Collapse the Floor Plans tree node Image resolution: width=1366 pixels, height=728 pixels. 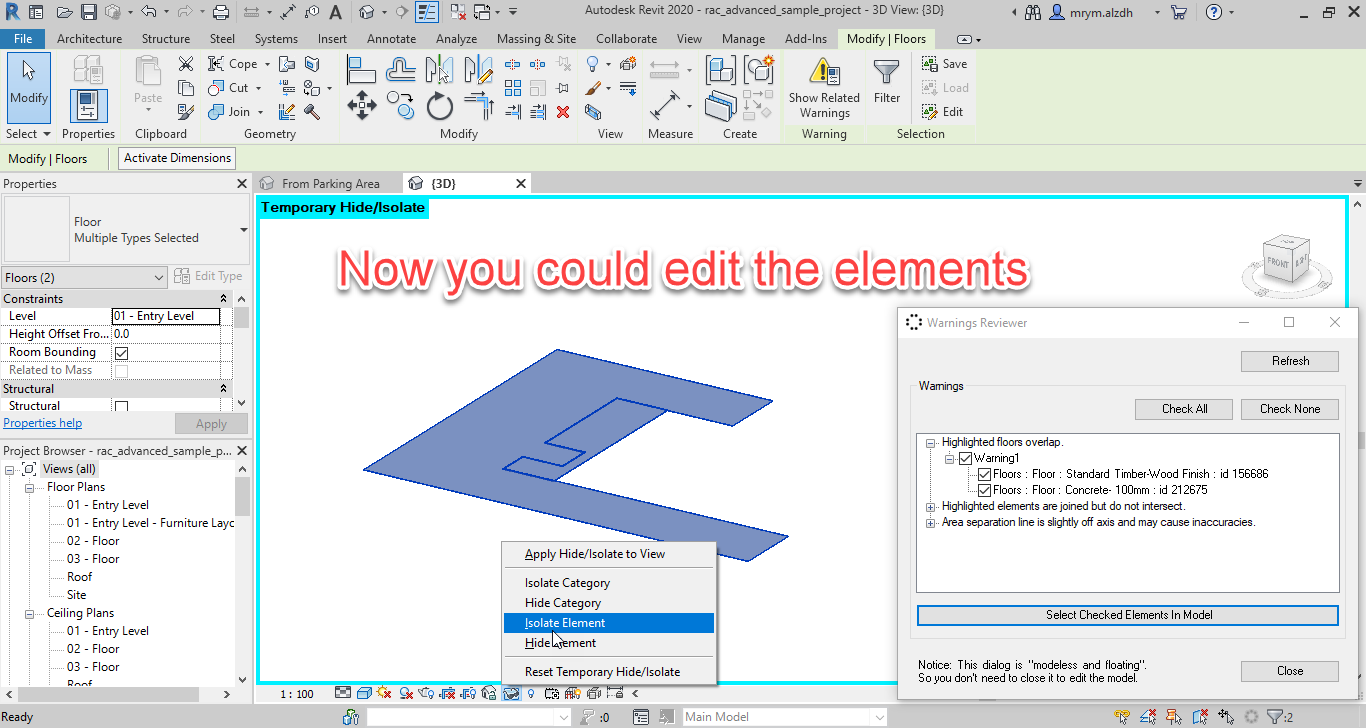point(30,487)
